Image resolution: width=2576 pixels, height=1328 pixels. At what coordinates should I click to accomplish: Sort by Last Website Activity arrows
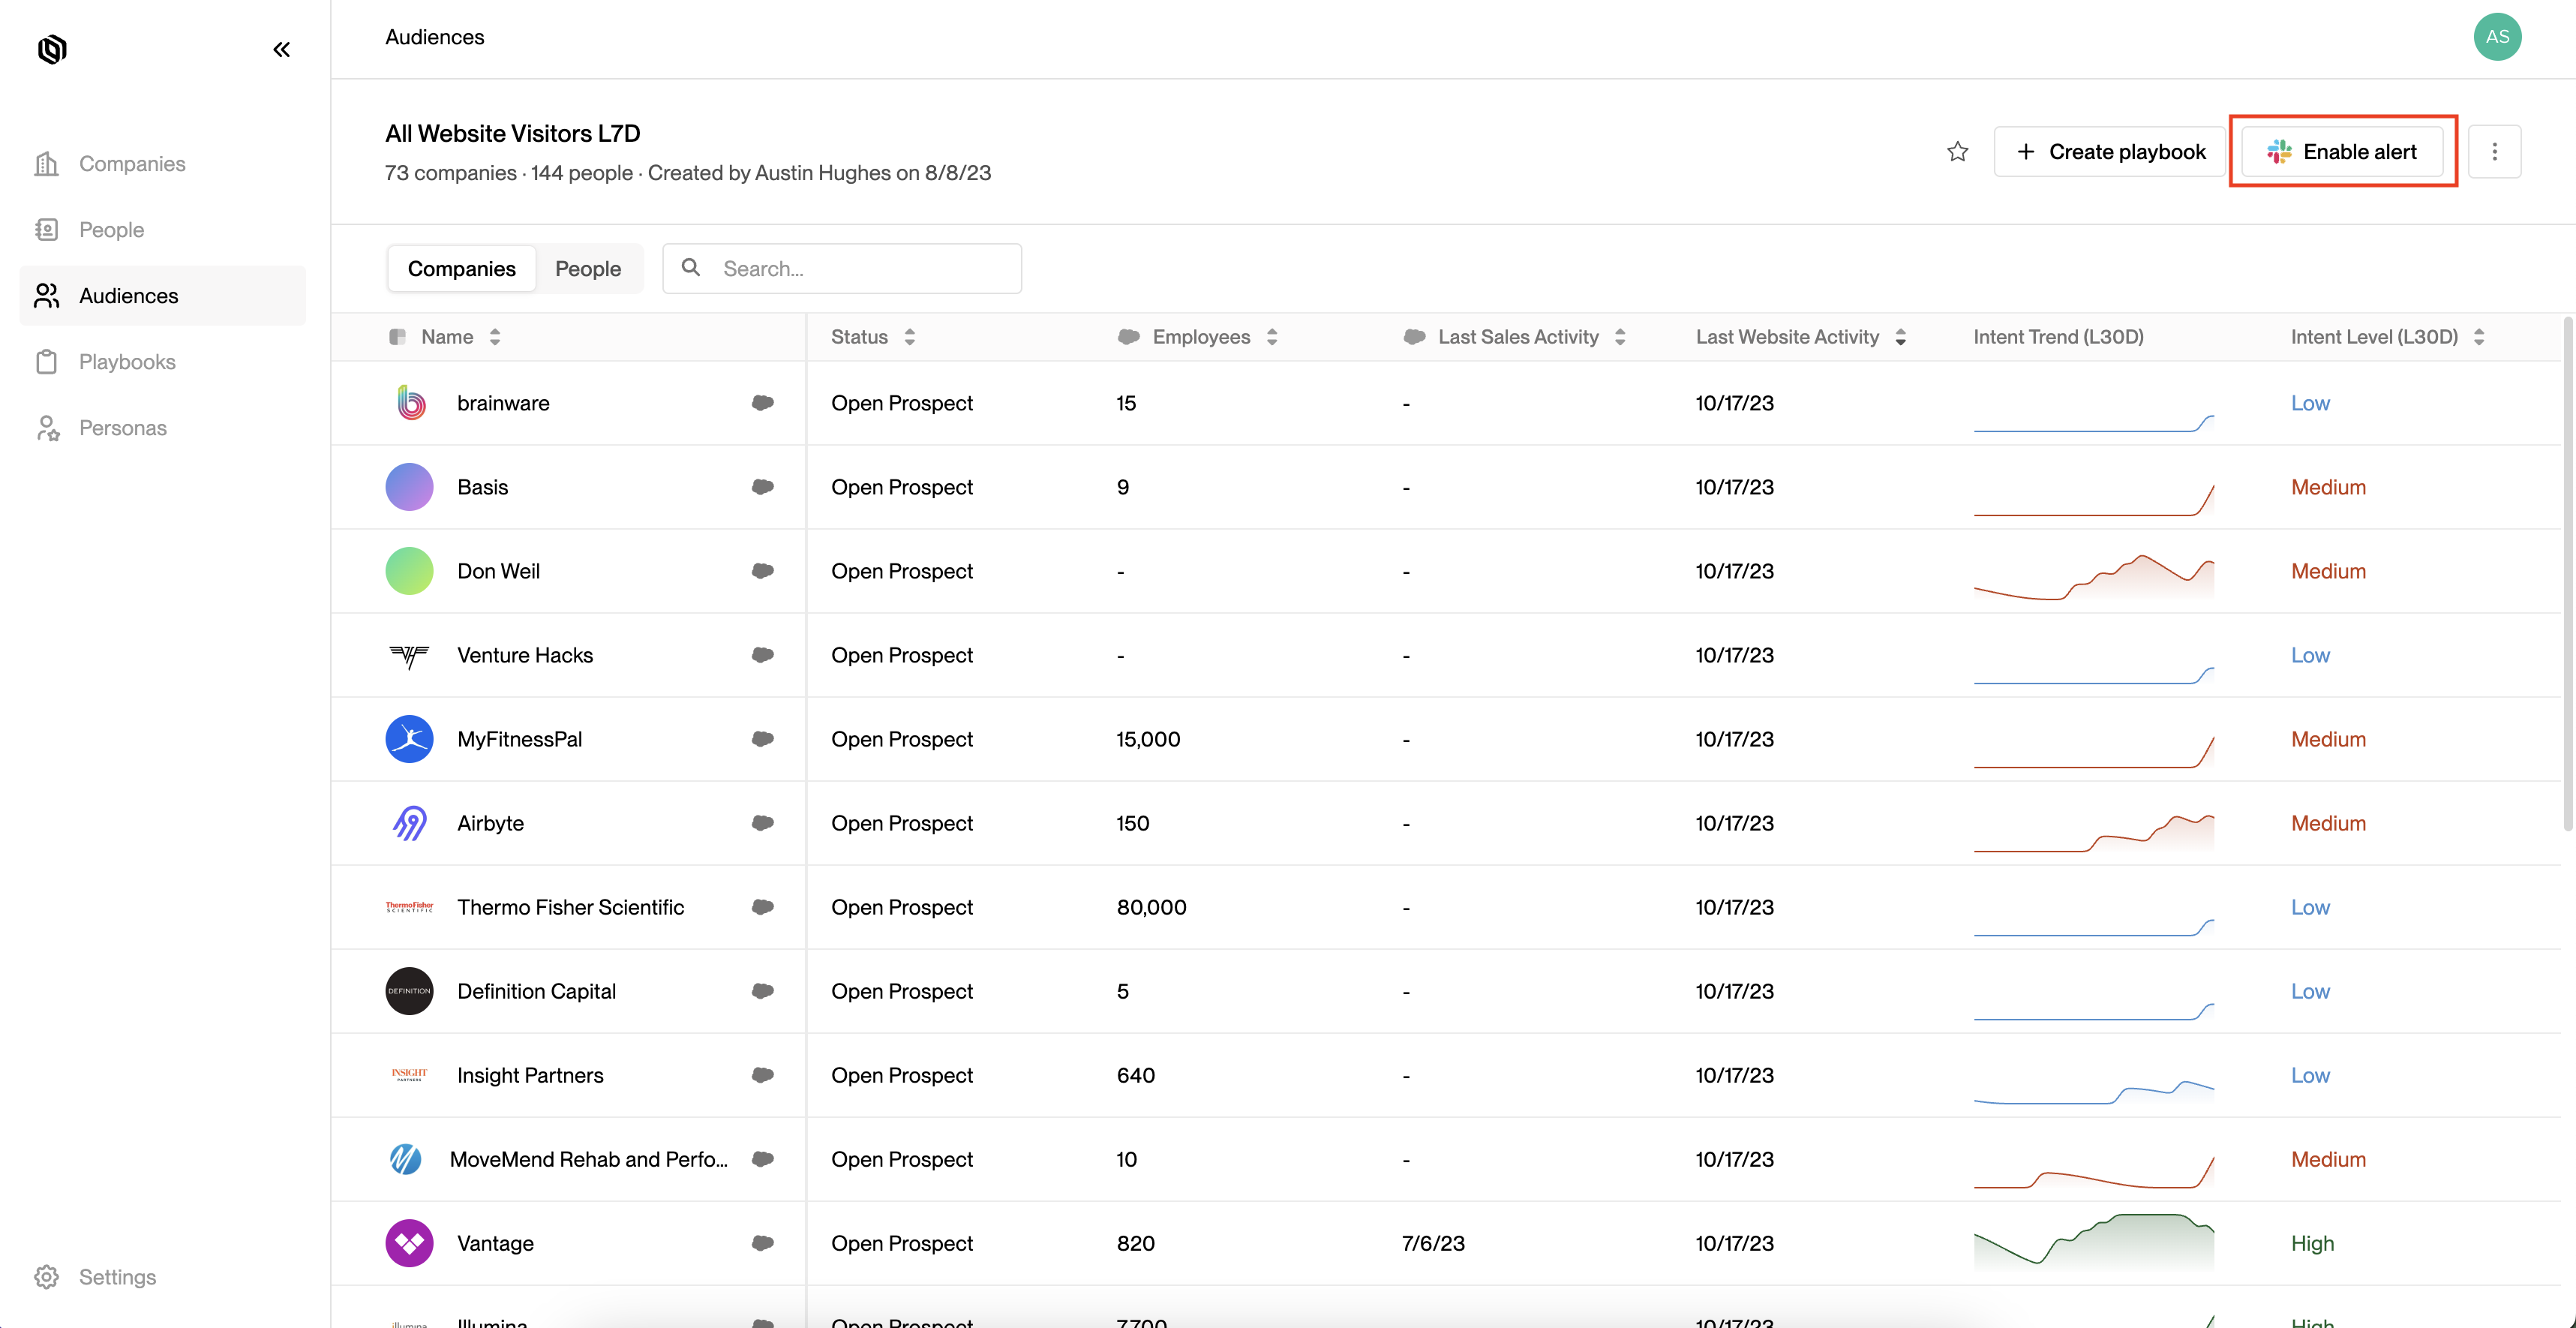[x=1900, y=337]
